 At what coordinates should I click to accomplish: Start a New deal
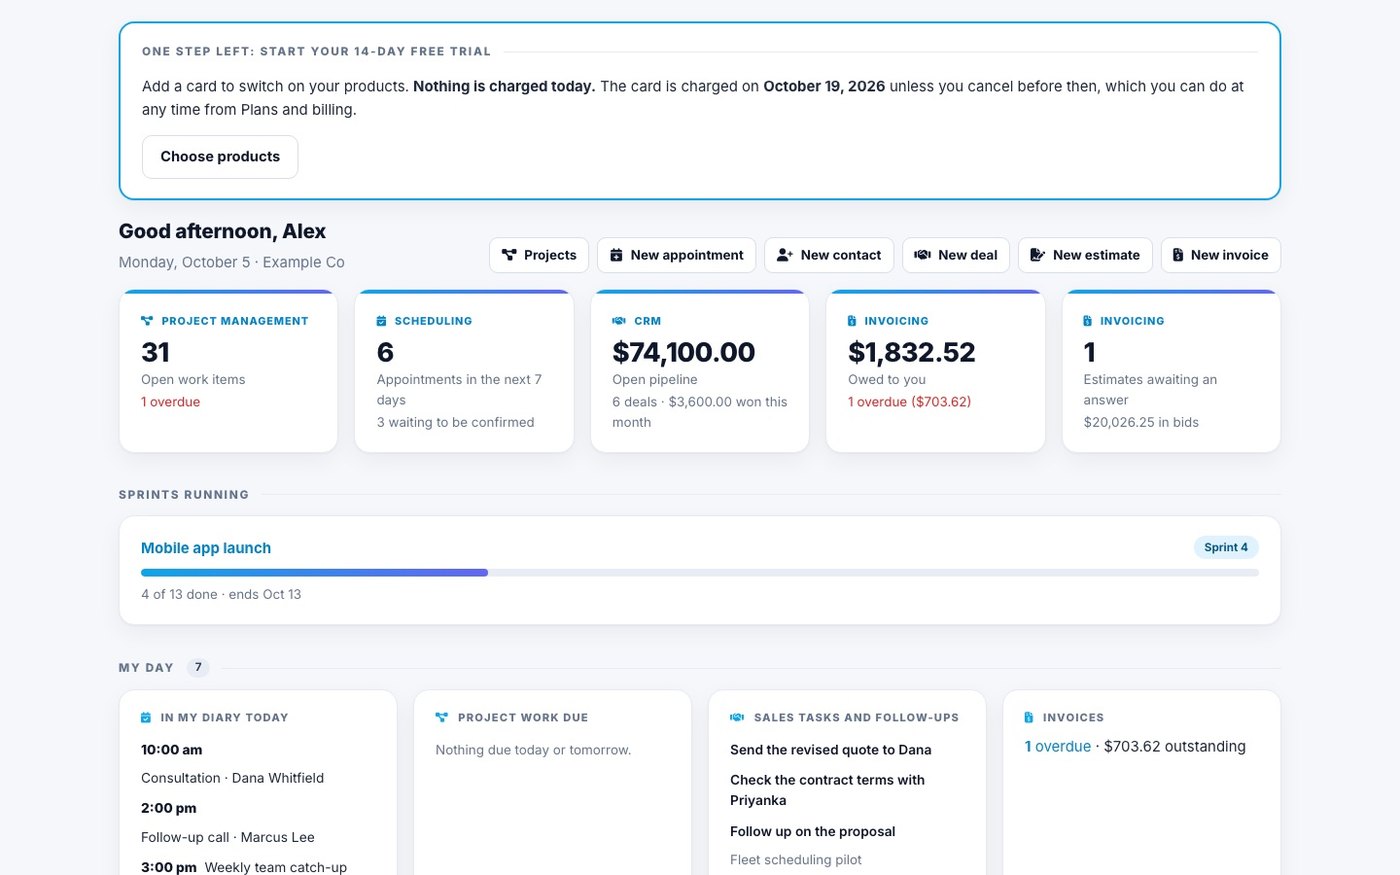click(956, 255)
